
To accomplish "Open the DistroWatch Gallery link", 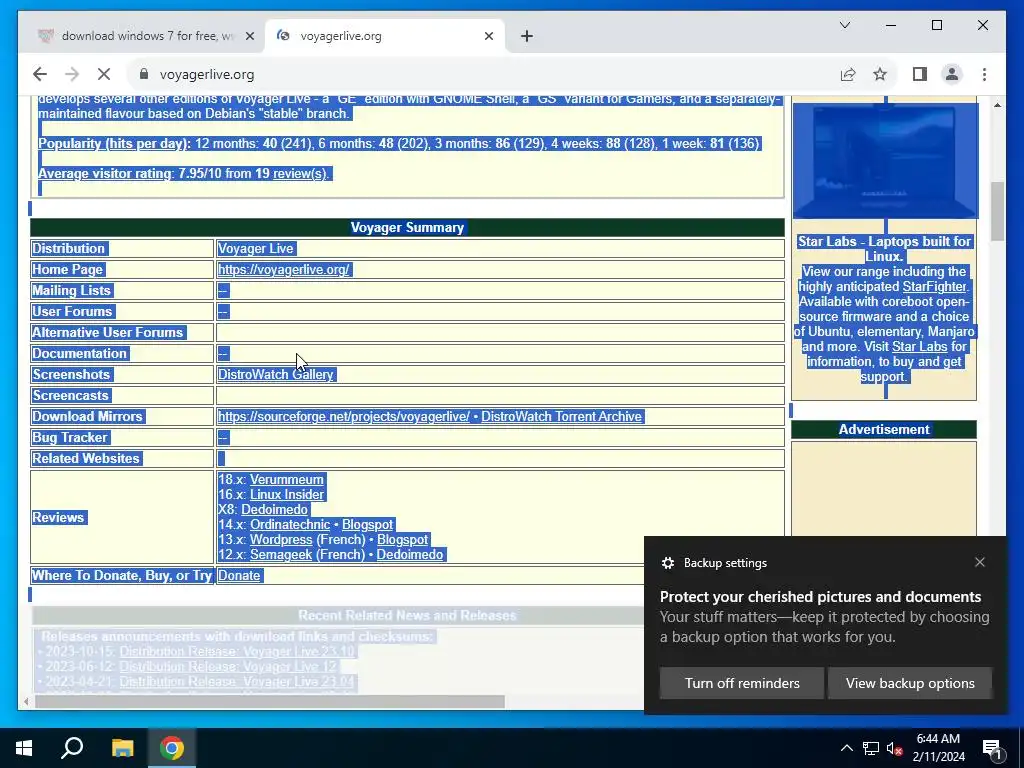I will (x=276, y=374).
